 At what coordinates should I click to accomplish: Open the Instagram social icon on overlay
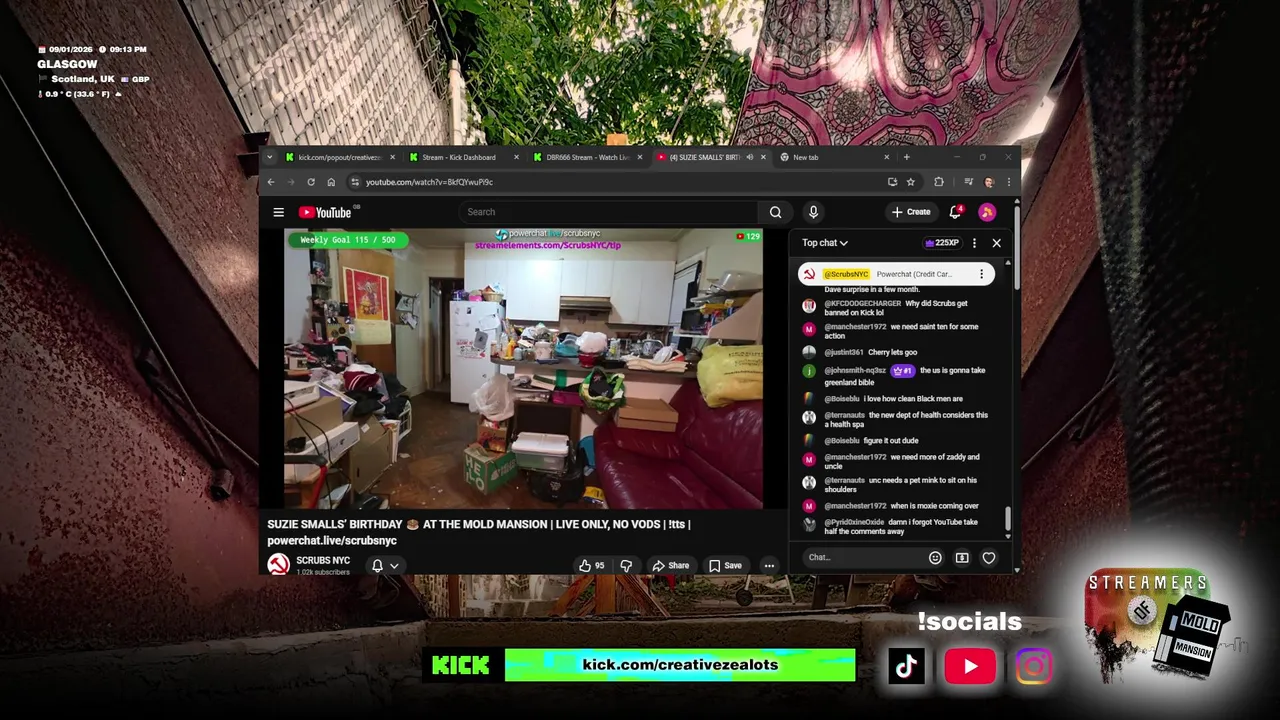click(x=1033, y=667)
